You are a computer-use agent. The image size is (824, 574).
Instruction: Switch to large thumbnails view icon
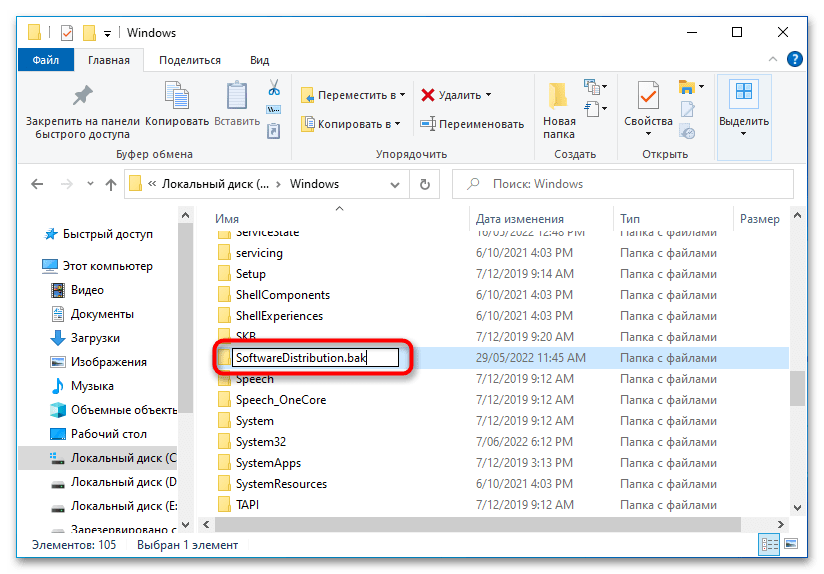click(x=791, y=544)
